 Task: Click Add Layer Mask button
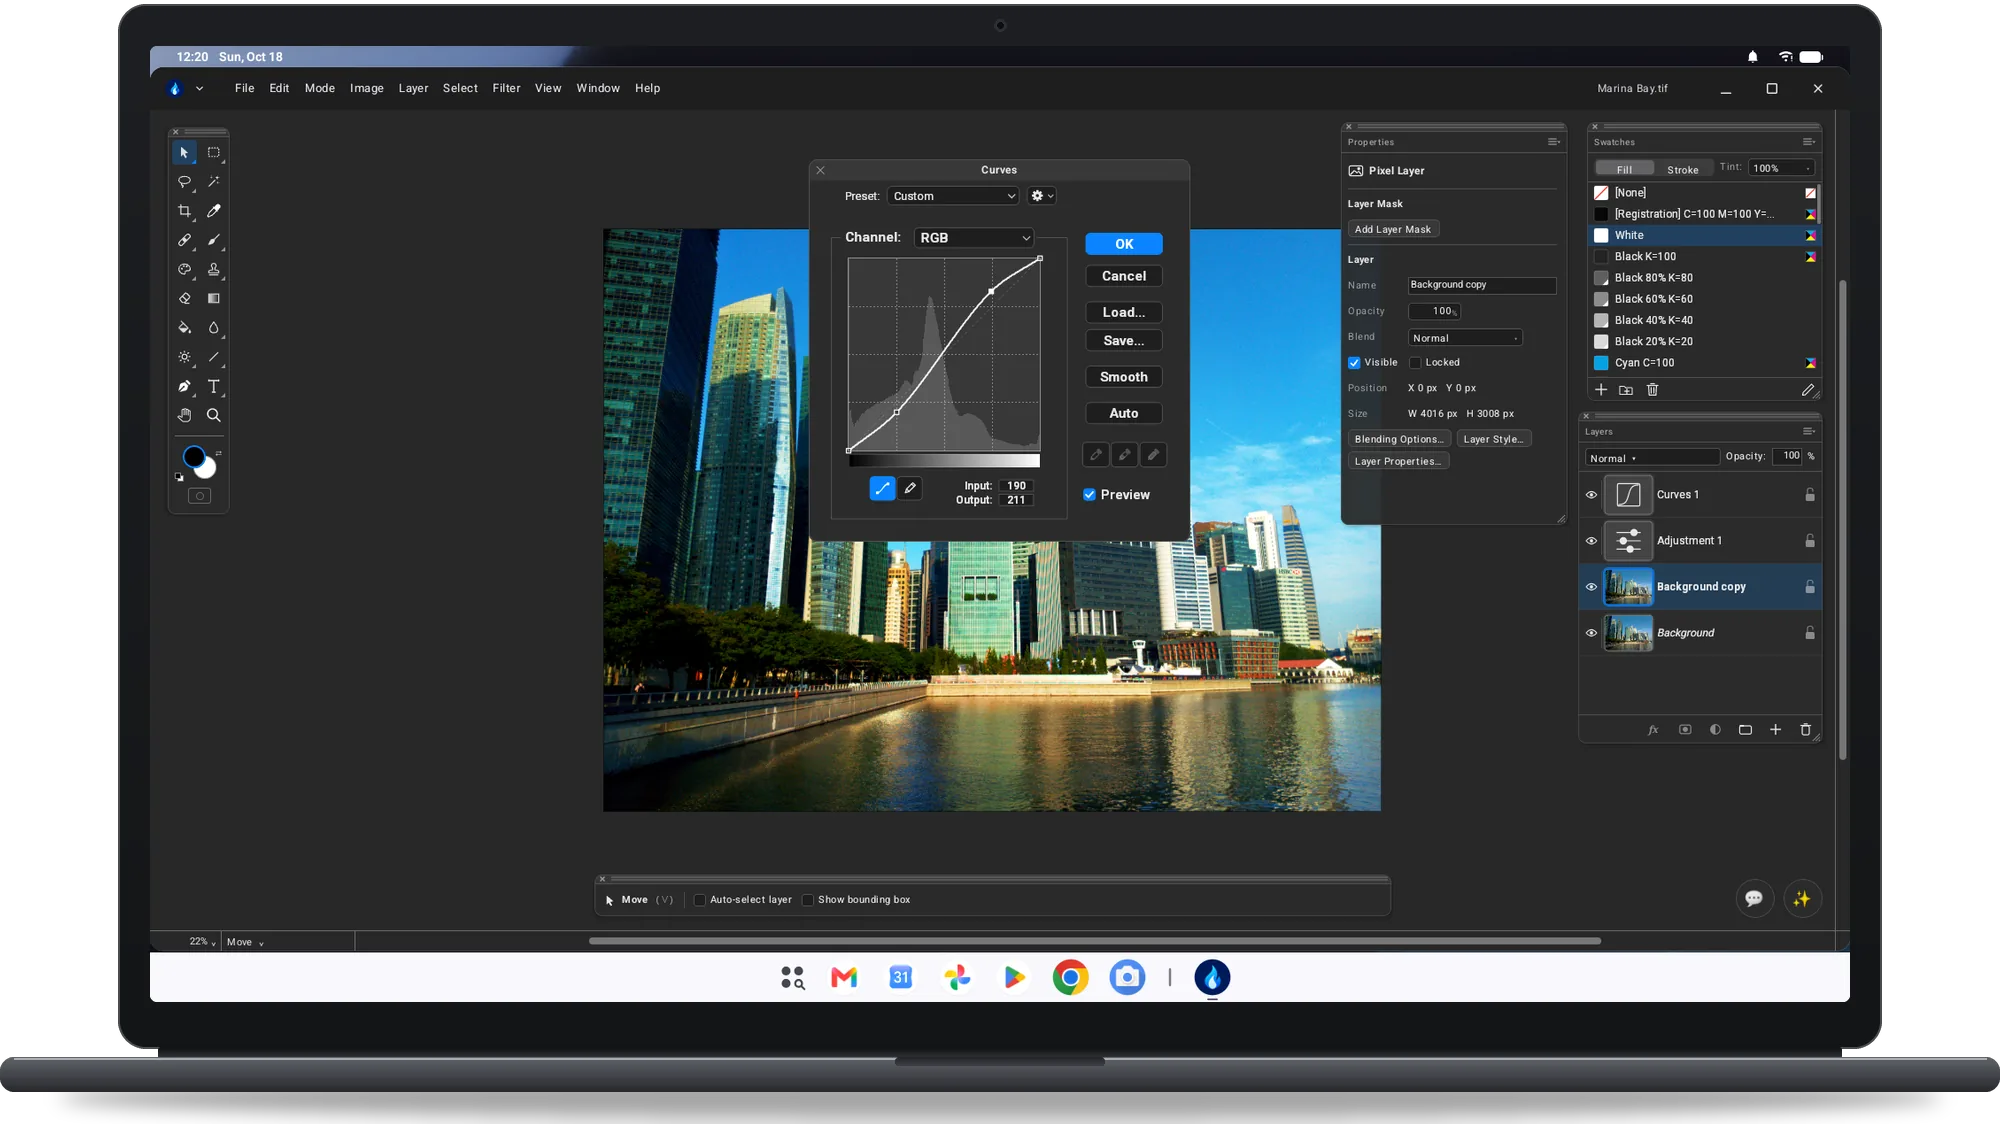(x=1393, y=229)
